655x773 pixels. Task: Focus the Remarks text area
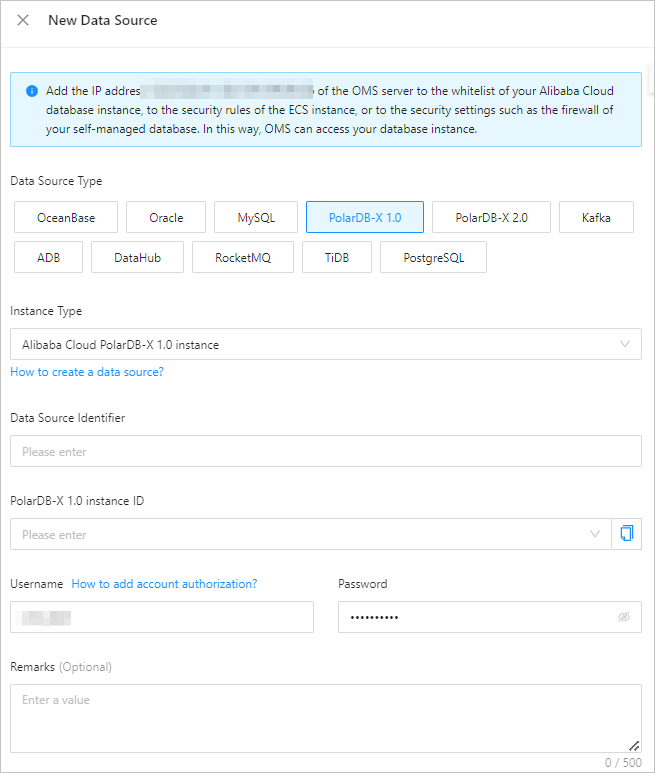(326, 718)
